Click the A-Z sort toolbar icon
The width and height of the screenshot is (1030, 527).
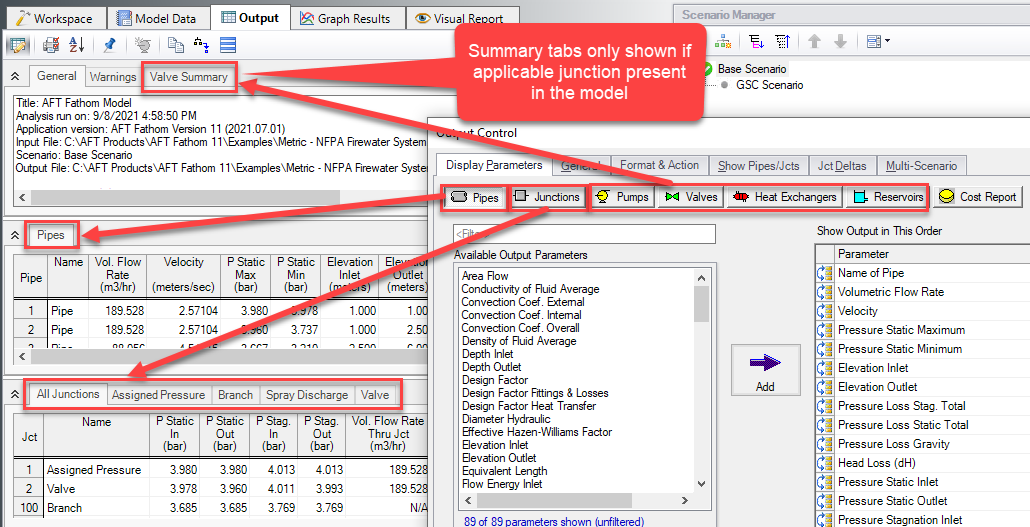click(x=77, y=45)
